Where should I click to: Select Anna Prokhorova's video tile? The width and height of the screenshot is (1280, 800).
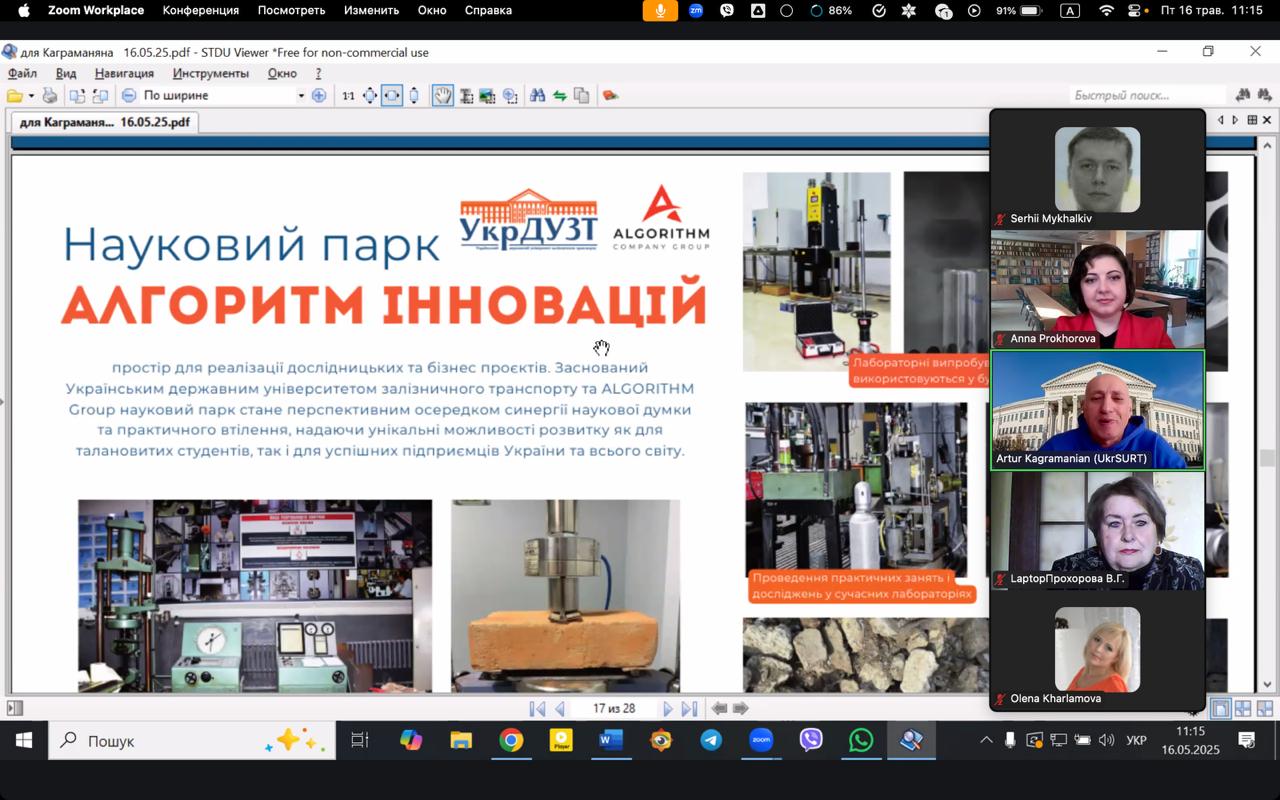(x=1097, y=289)
